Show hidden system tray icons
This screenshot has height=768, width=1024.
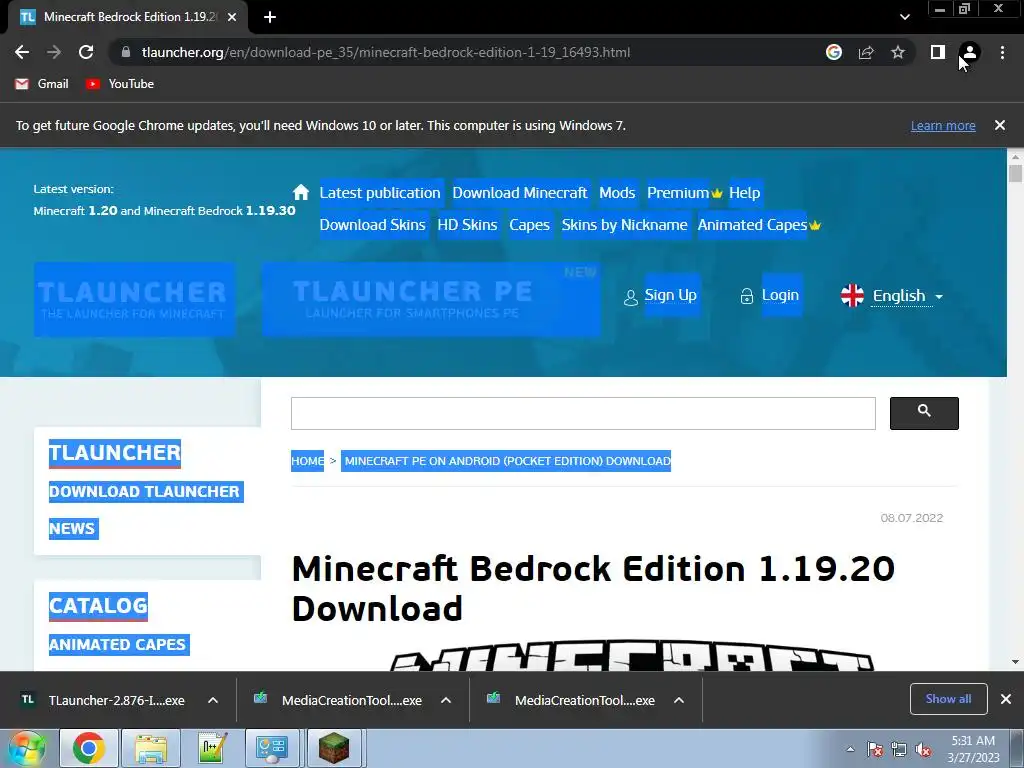point(850,750)
